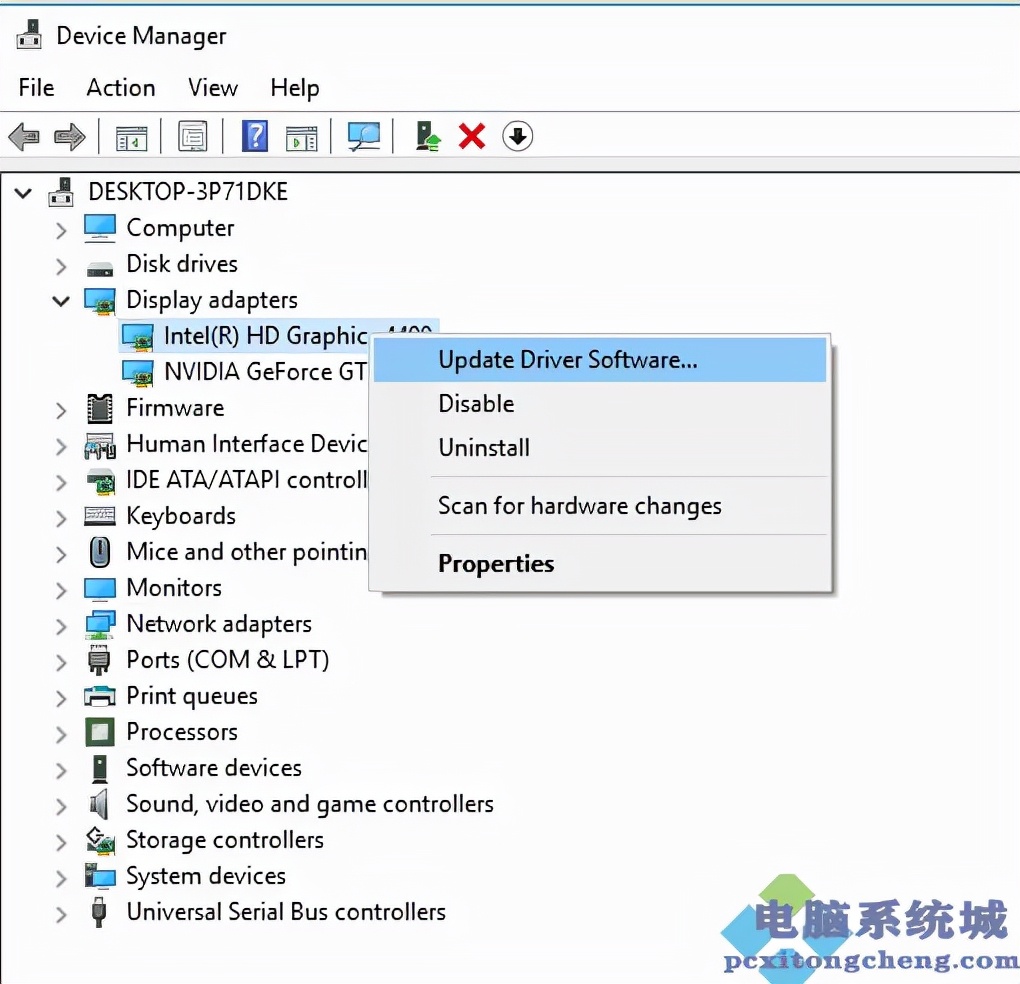
Task: Click the Forward navigation arrow
Action: (68, 136)
